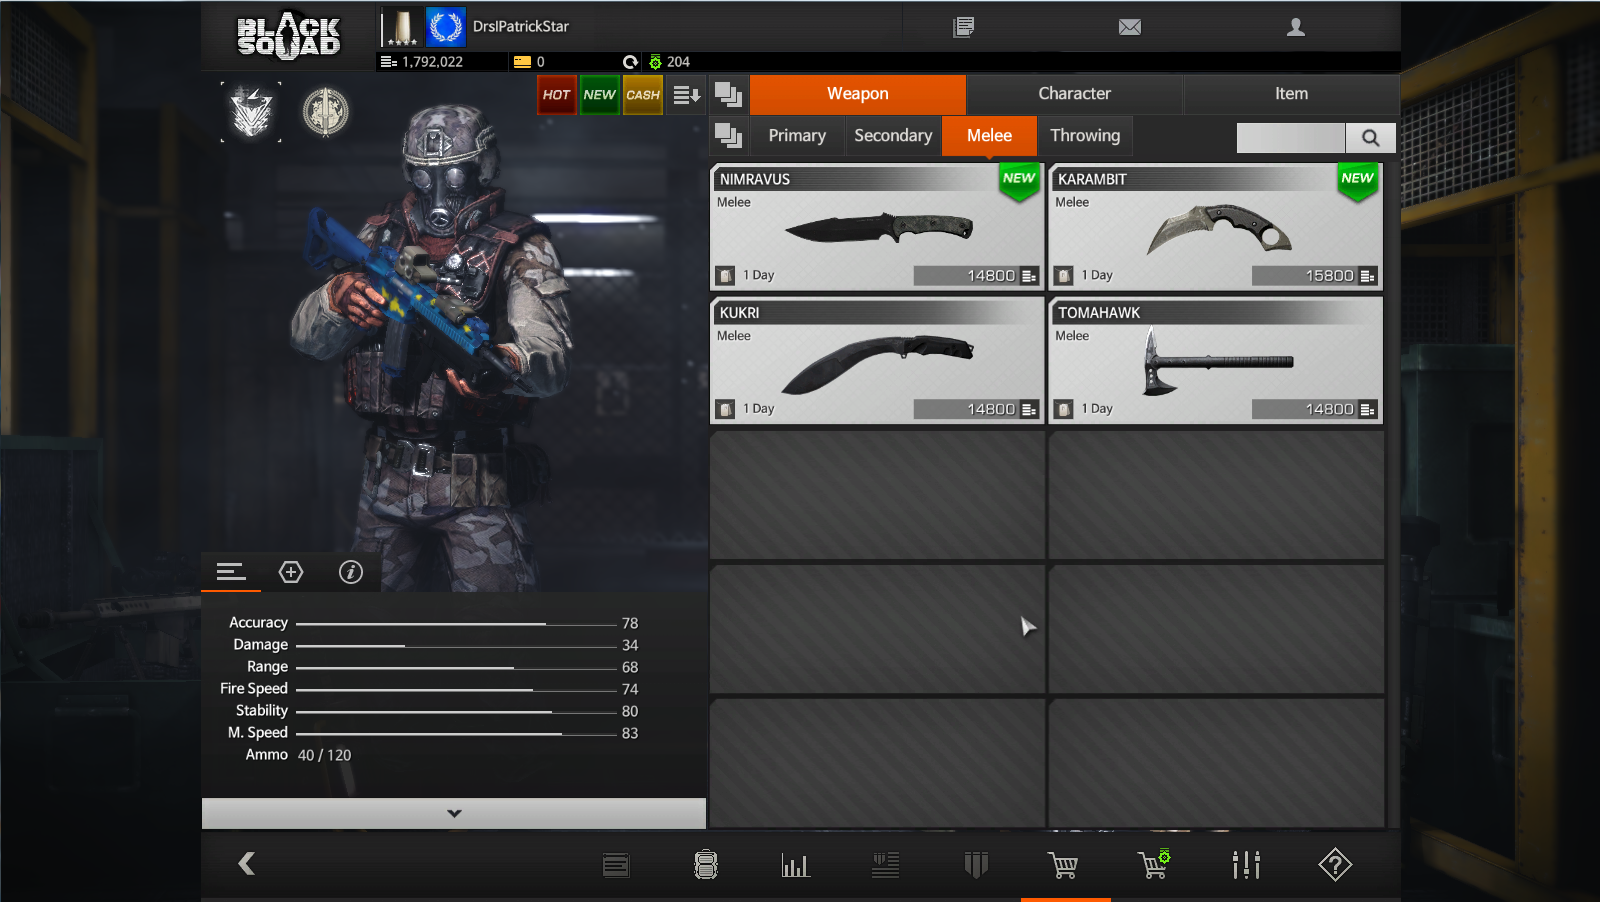
Task: Select the Primary weapon category
Action: pyautogui.click(x=797, y=136)
